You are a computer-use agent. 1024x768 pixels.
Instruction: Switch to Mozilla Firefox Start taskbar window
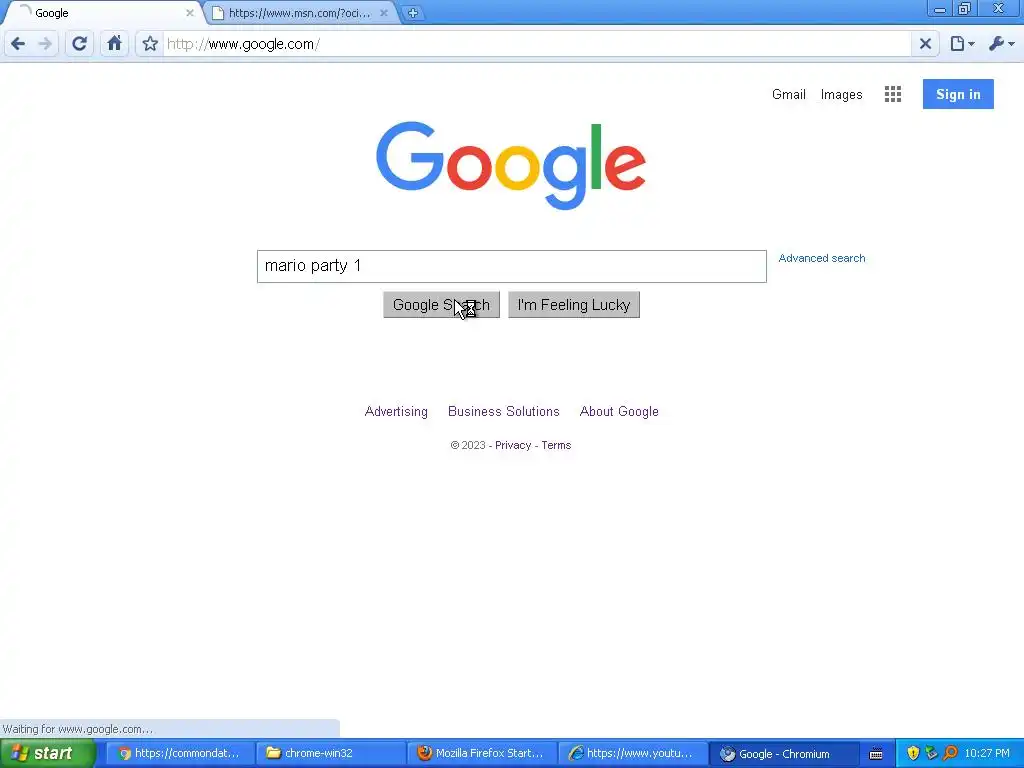481,754
